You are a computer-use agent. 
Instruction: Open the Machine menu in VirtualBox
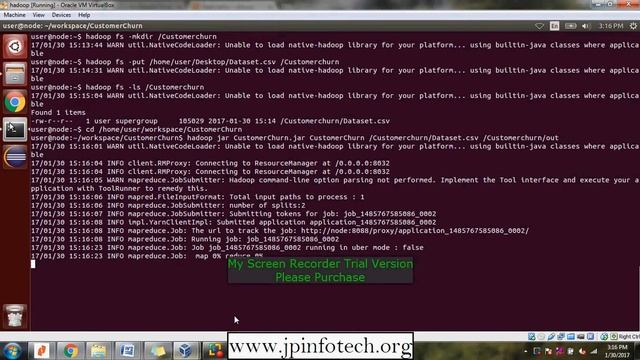pyautogui.click(x=14, y=15)
